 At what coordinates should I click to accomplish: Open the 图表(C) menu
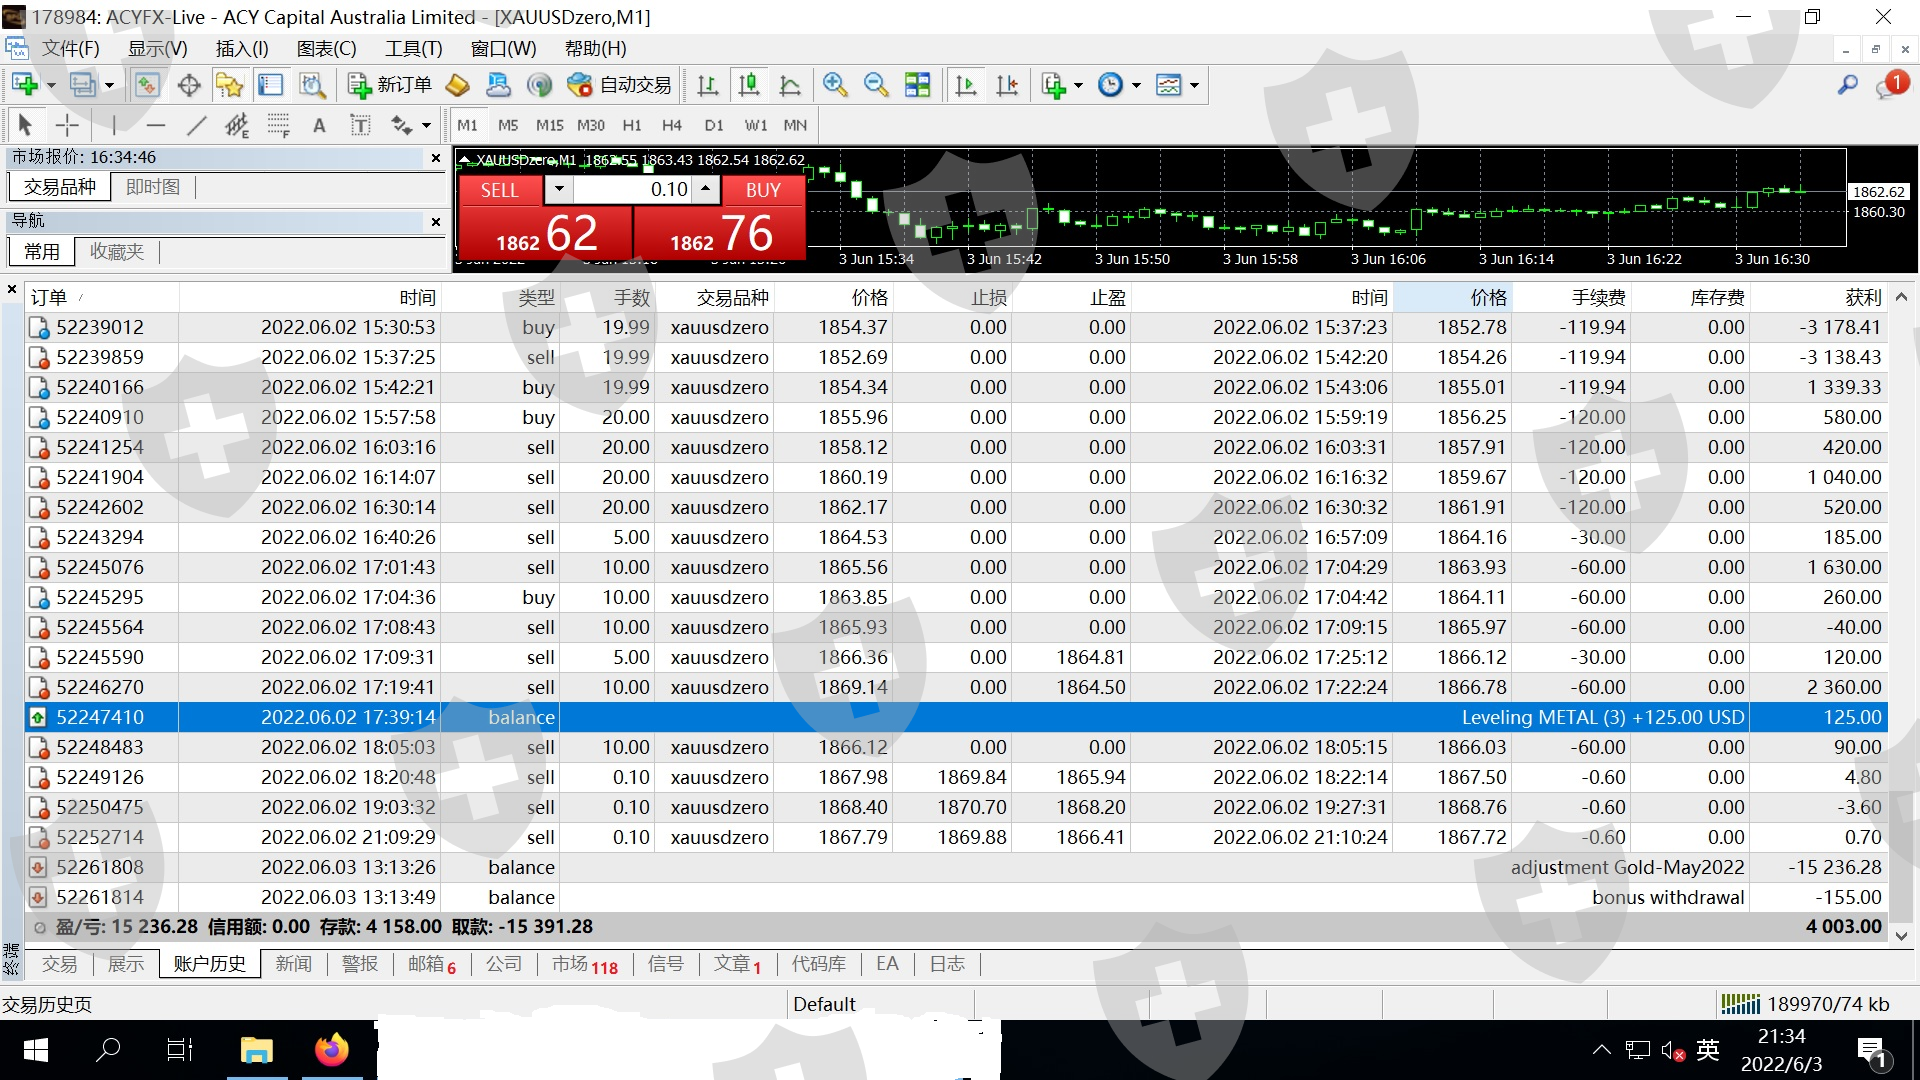tap(326, 48)
